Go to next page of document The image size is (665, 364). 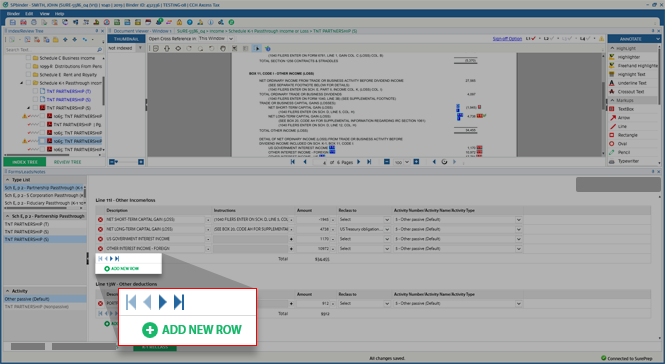point(359,162)
